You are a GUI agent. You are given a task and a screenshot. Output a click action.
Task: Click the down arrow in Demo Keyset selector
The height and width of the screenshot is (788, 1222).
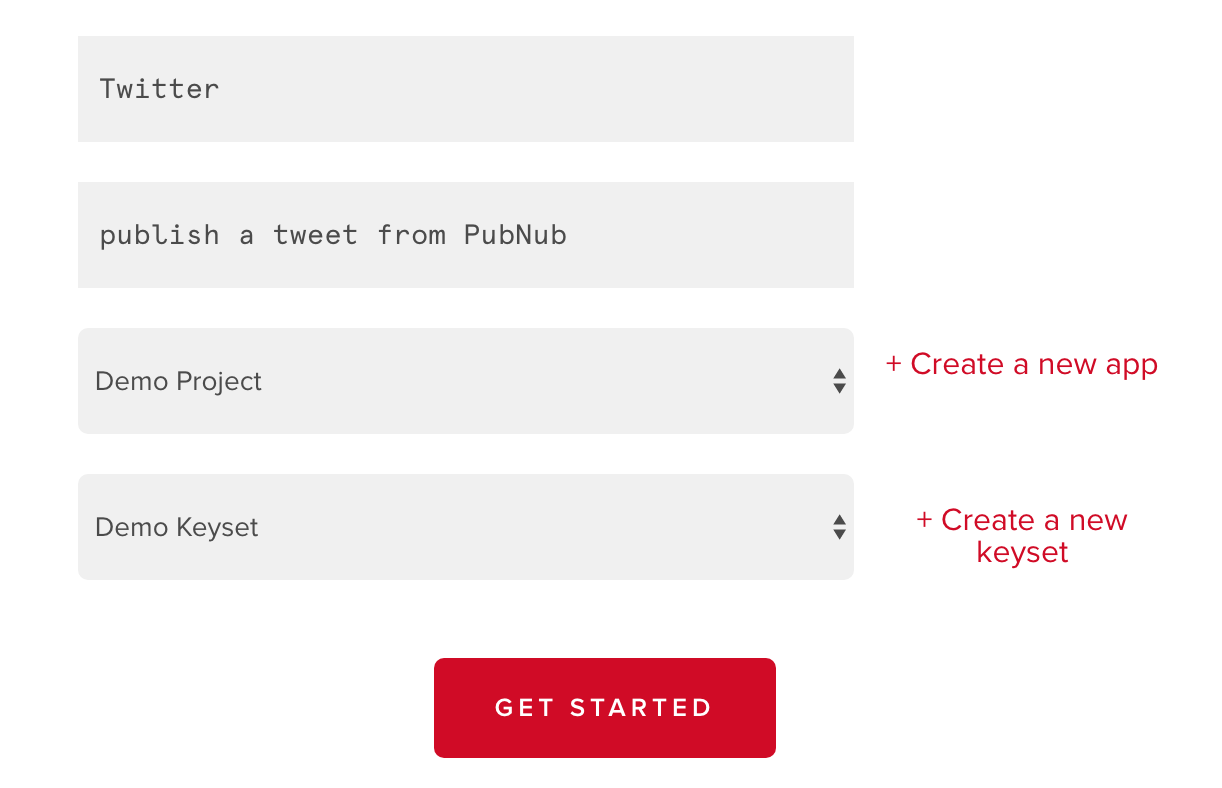pyautogui.click(x=839, y=535)
